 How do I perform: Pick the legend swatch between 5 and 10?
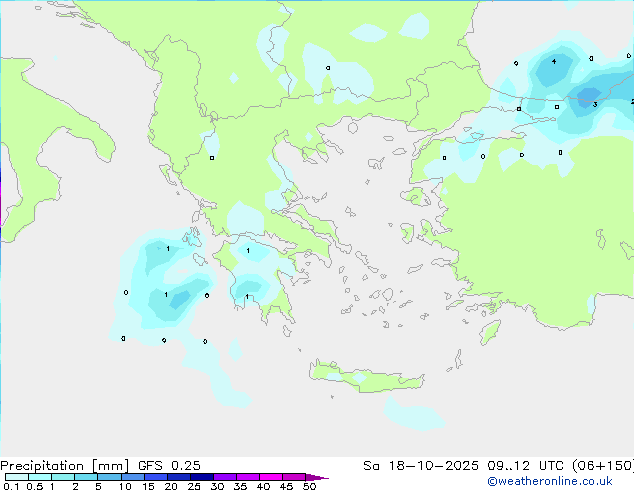point(109,477)
